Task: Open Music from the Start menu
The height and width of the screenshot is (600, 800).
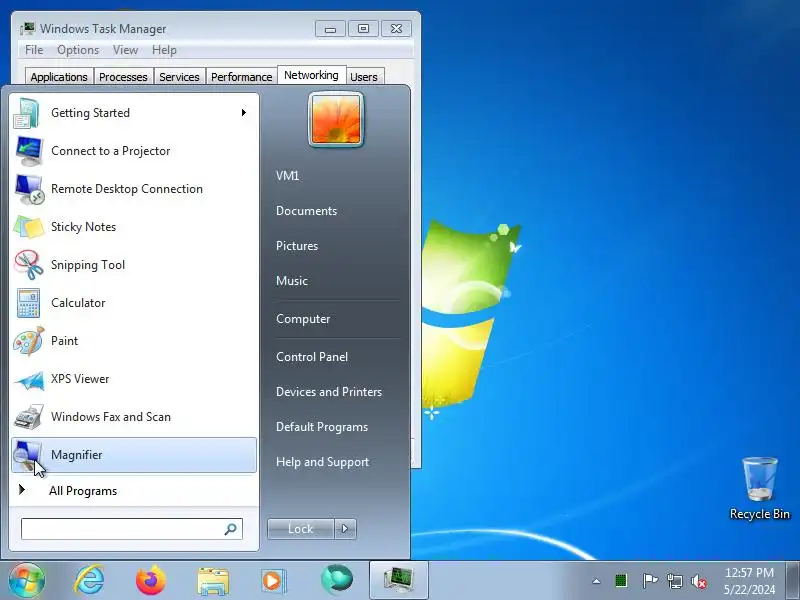Action: (292, 281)
